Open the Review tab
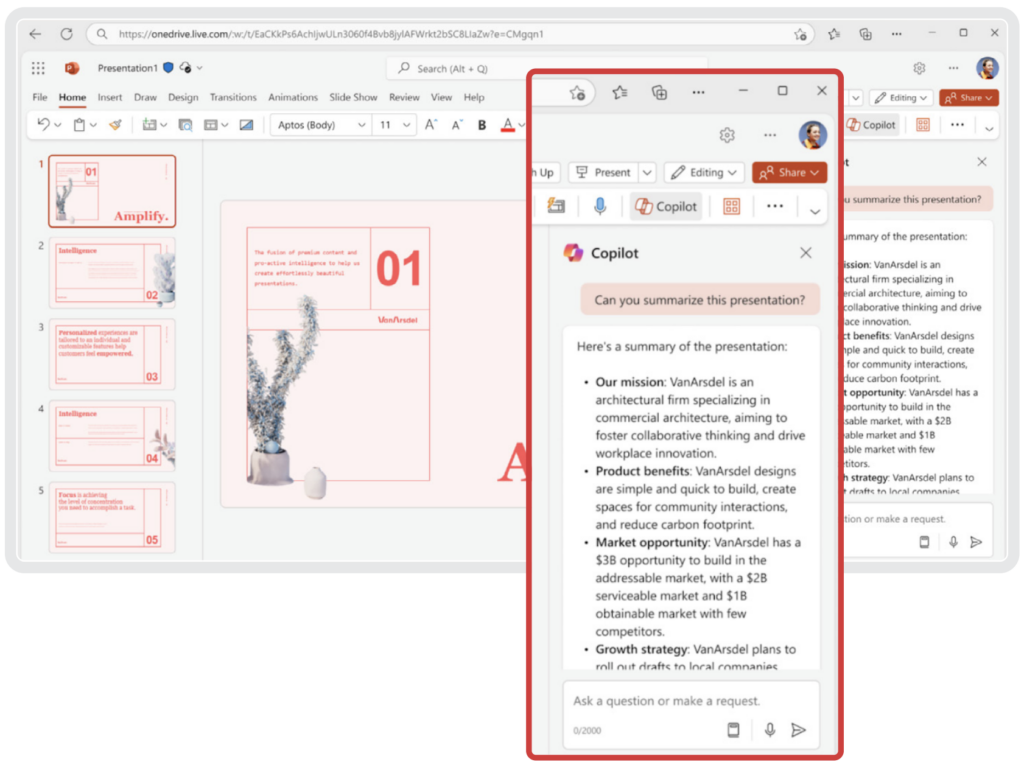The height and width of the screenshot is (762, 1024). coord(404,97)
